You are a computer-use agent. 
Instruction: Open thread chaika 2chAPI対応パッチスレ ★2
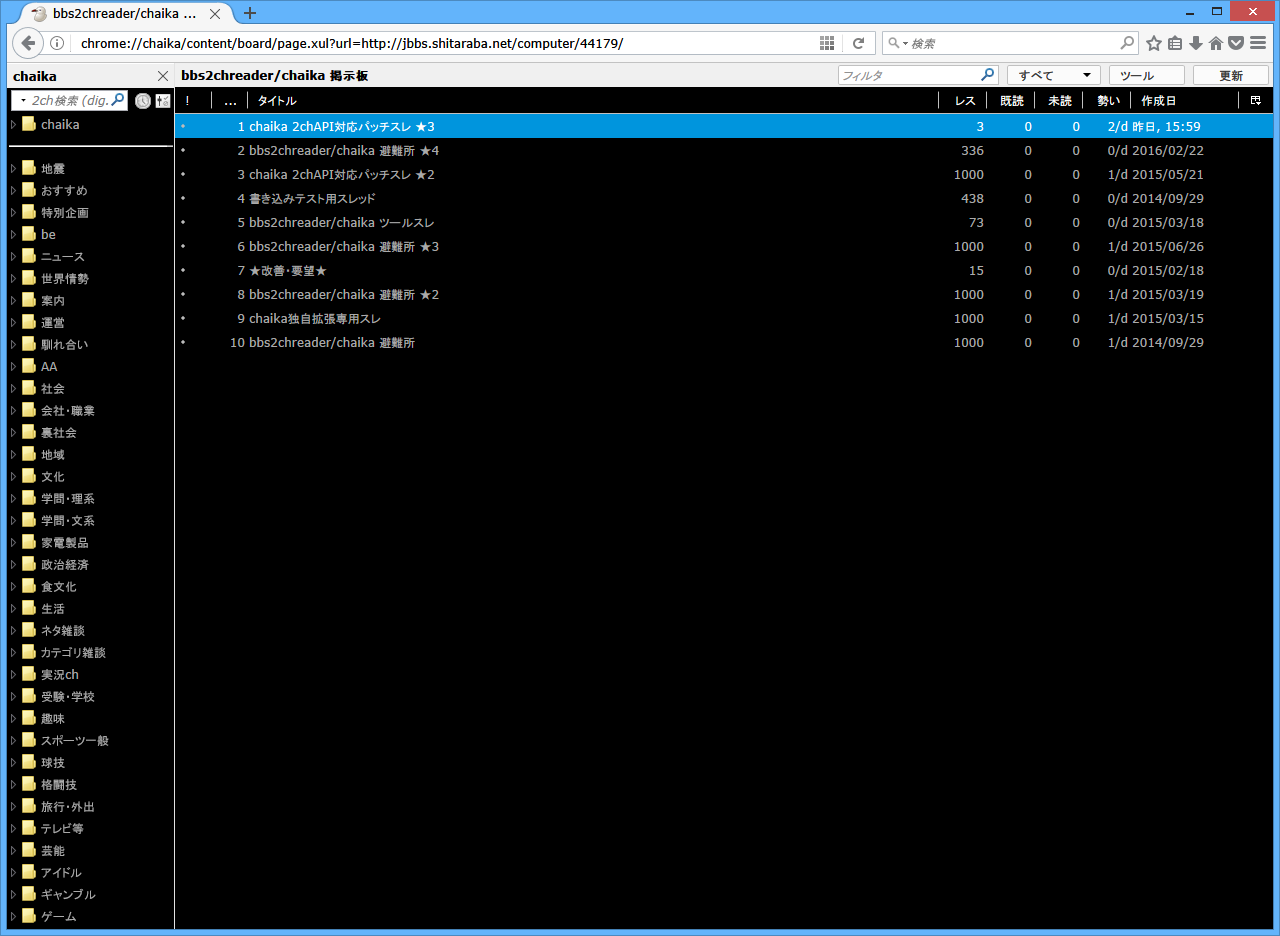pyautogui.click(x=342, y=174)
